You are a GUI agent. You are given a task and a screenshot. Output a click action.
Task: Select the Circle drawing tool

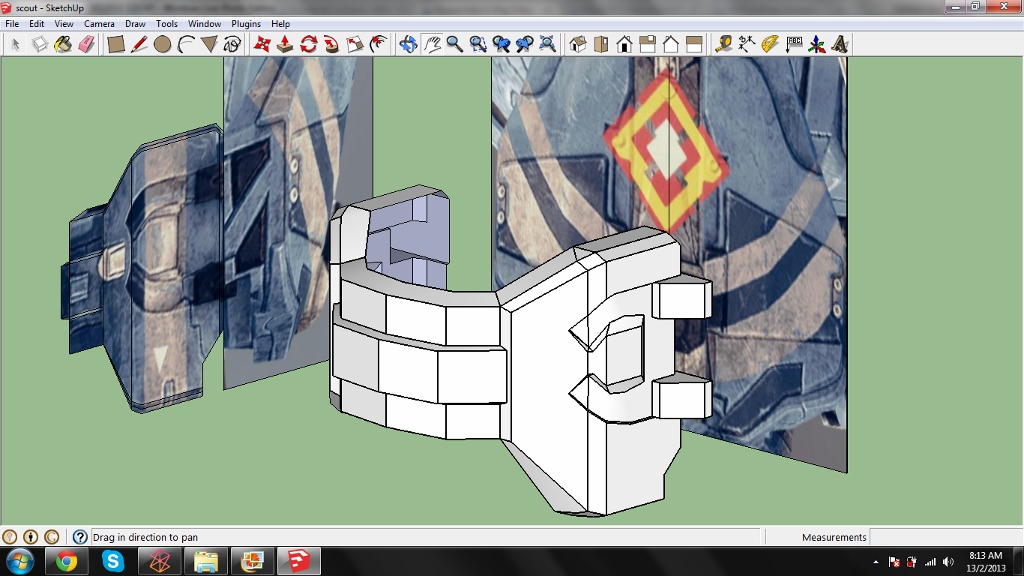(163, 44)
